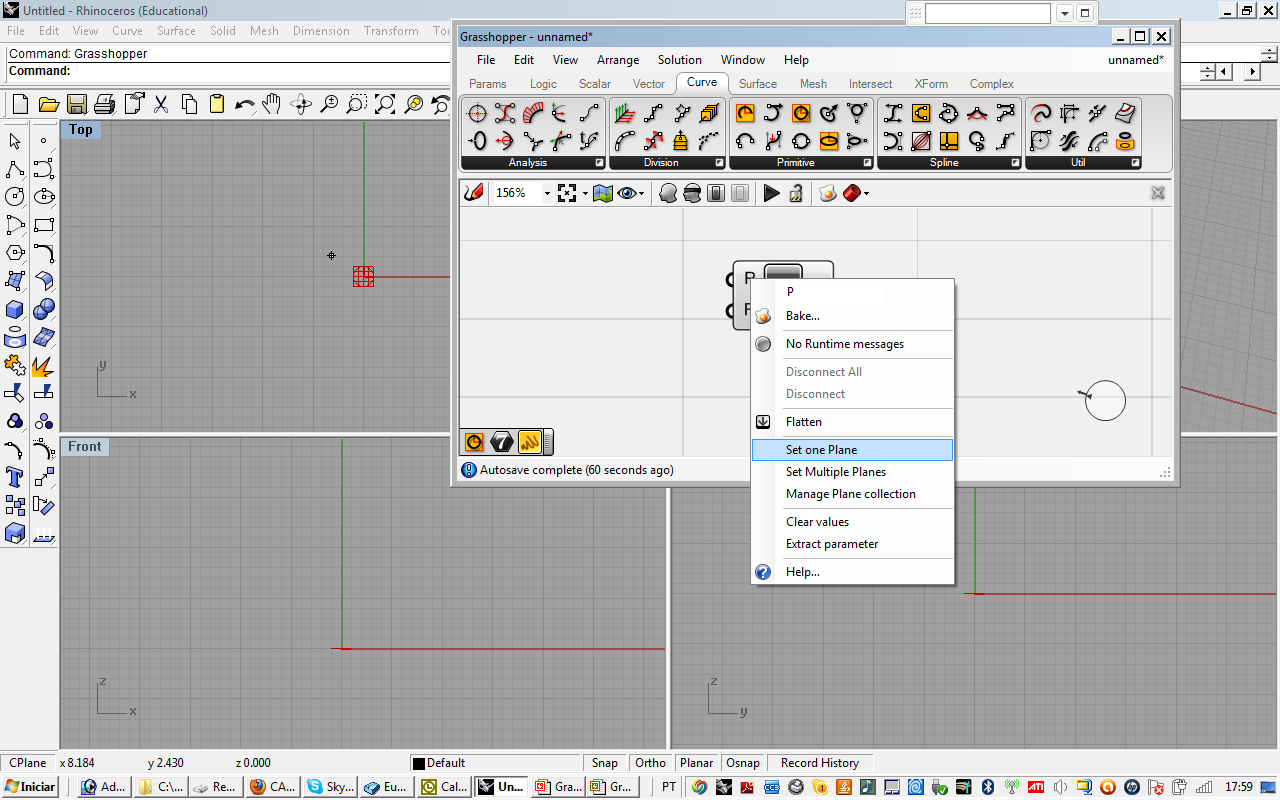Expand the Util panel
Image resolution: width=1280 pixels, height=800 pixels.
coord(1135,162)
